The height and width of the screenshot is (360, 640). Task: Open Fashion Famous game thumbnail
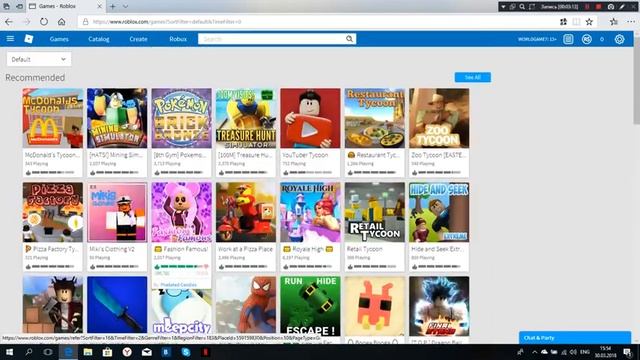click(182, 212)
